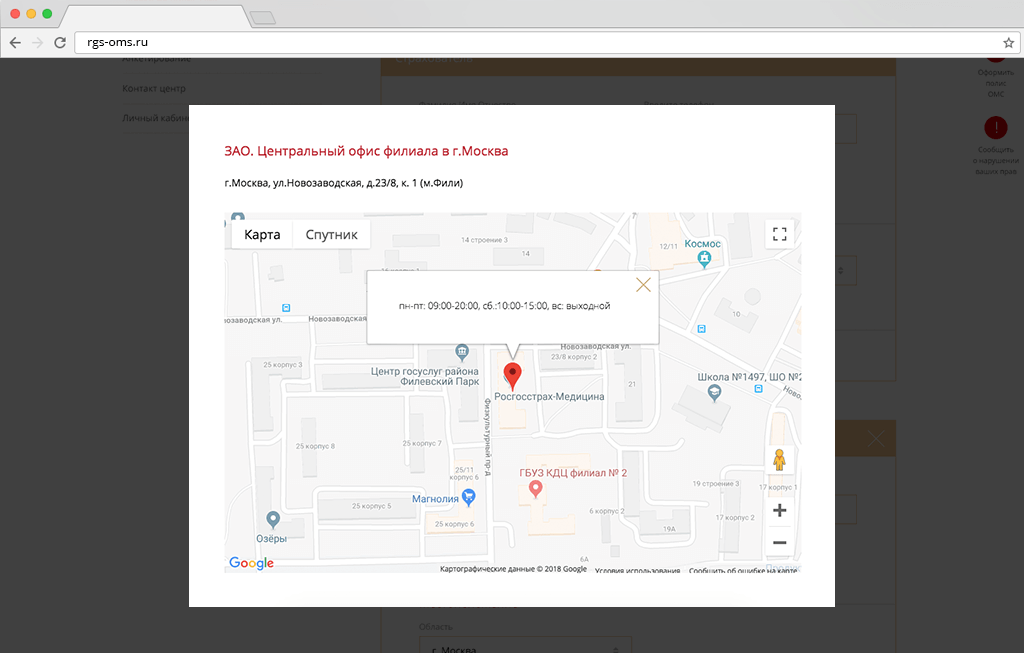The height and width of the screenshot is (653, 1024).
Task: Open the Google logo link on map
Action: click(x=251, y=564)
